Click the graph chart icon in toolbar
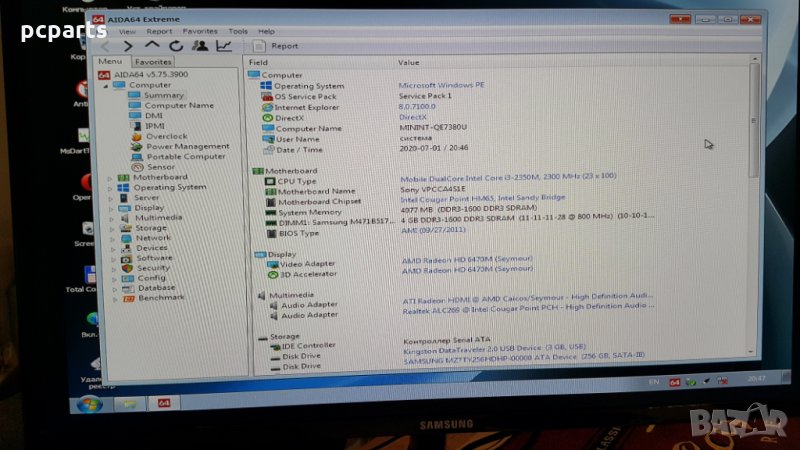This screenshot has width=800, height=450. pyautogui.click(x=223, y=45)
